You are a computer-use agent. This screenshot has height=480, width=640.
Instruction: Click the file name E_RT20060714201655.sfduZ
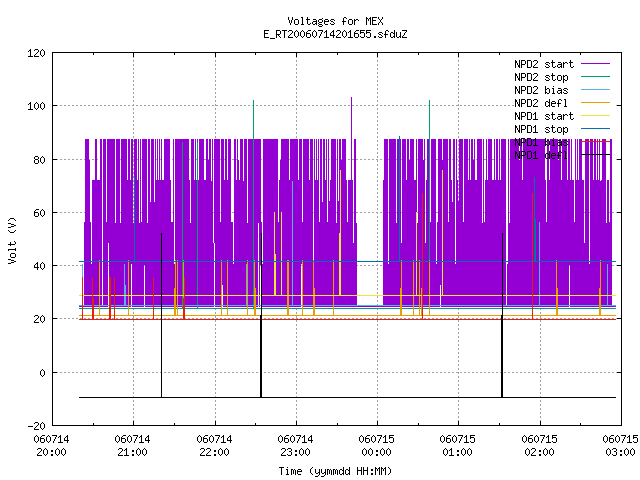pyautogui.click(x=335, y=34)
